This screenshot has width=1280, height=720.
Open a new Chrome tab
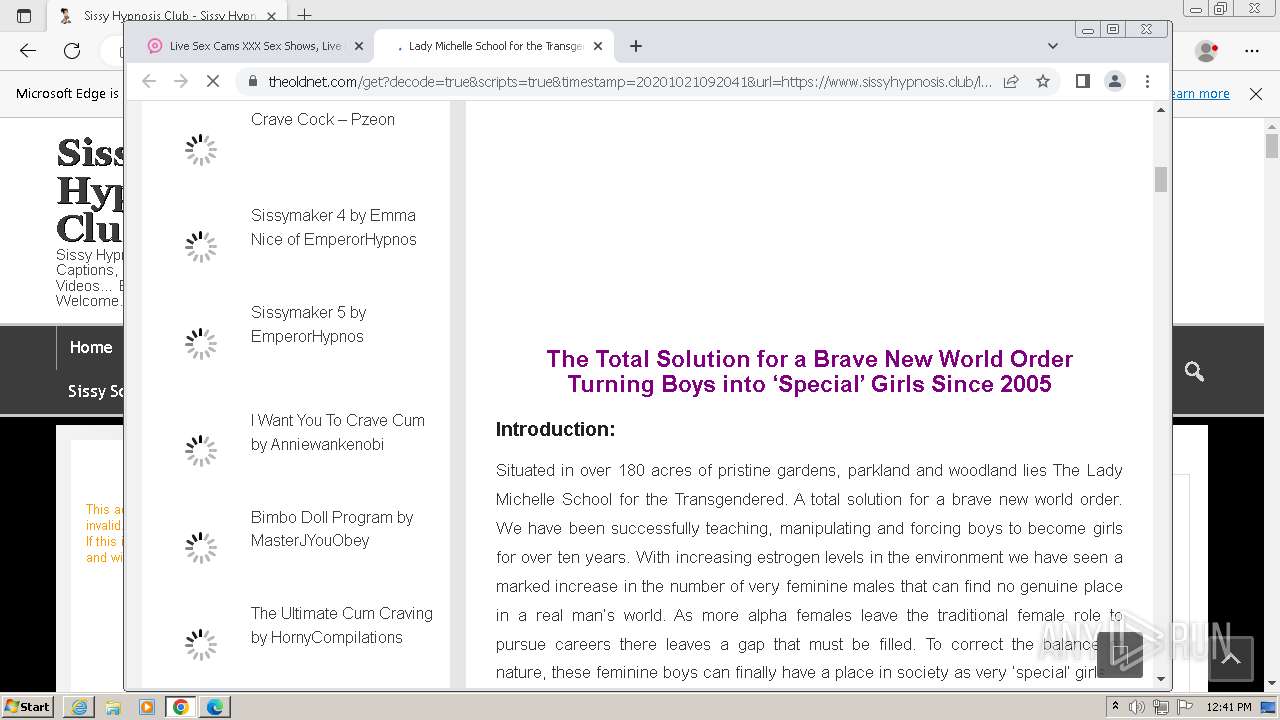(x=636, y=46)
